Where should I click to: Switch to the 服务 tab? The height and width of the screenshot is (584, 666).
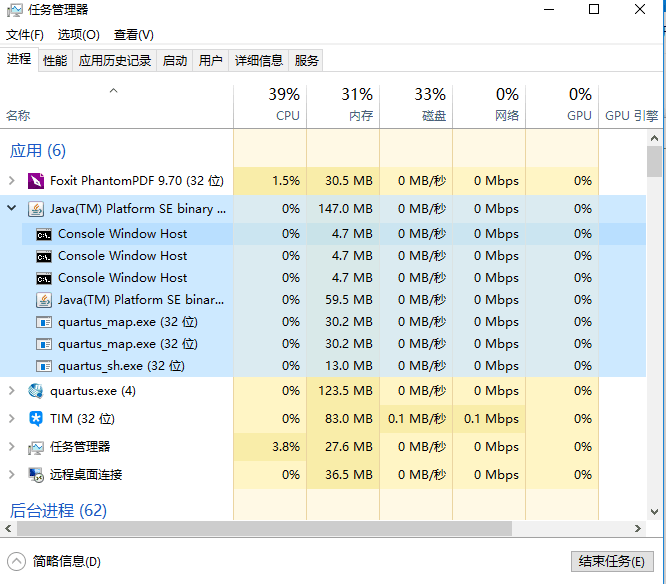[x=306, y=61]
